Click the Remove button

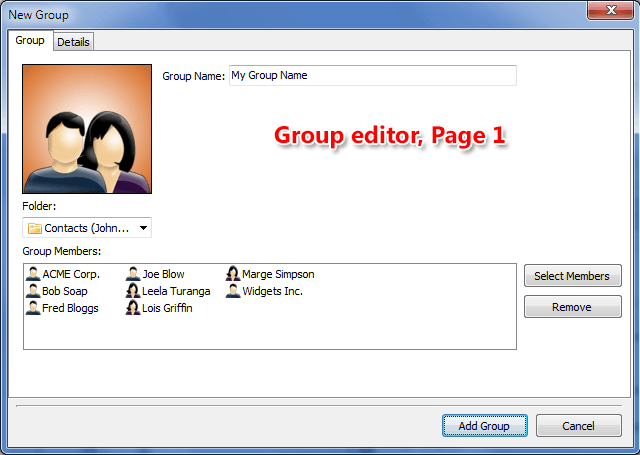573,307
